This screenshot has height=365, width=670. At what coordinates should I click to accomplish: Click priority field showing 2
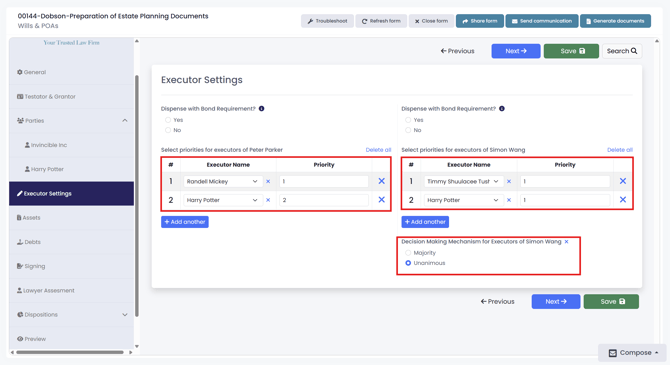pyautogui.click(x=324, y=200)
